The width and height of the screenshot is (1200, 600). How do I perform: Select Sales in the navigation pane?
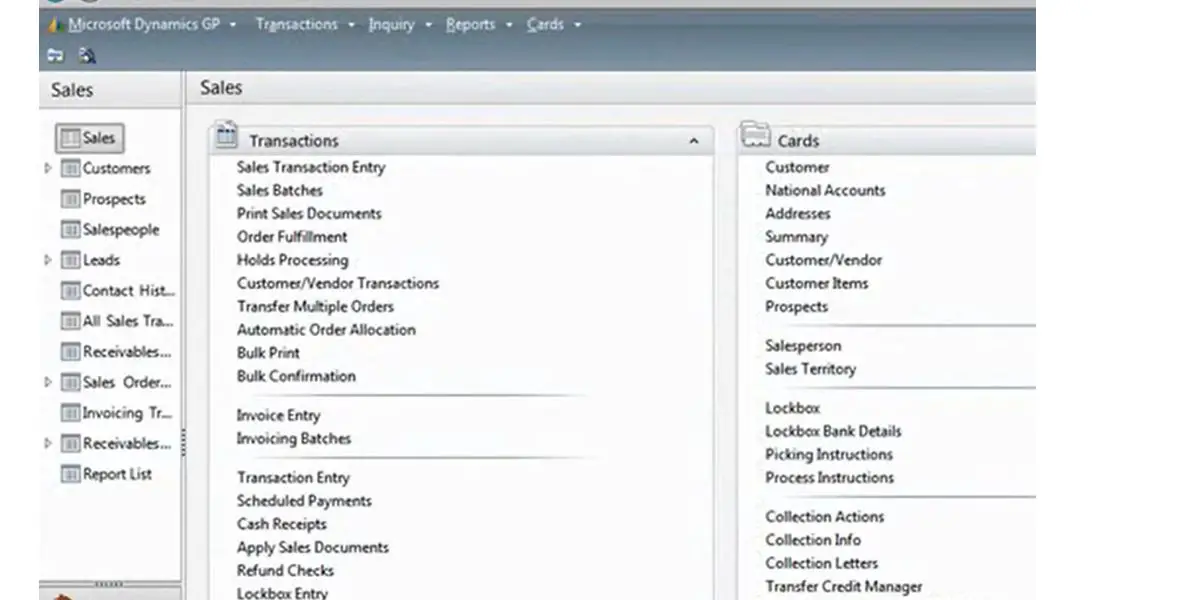pos(91,138)
